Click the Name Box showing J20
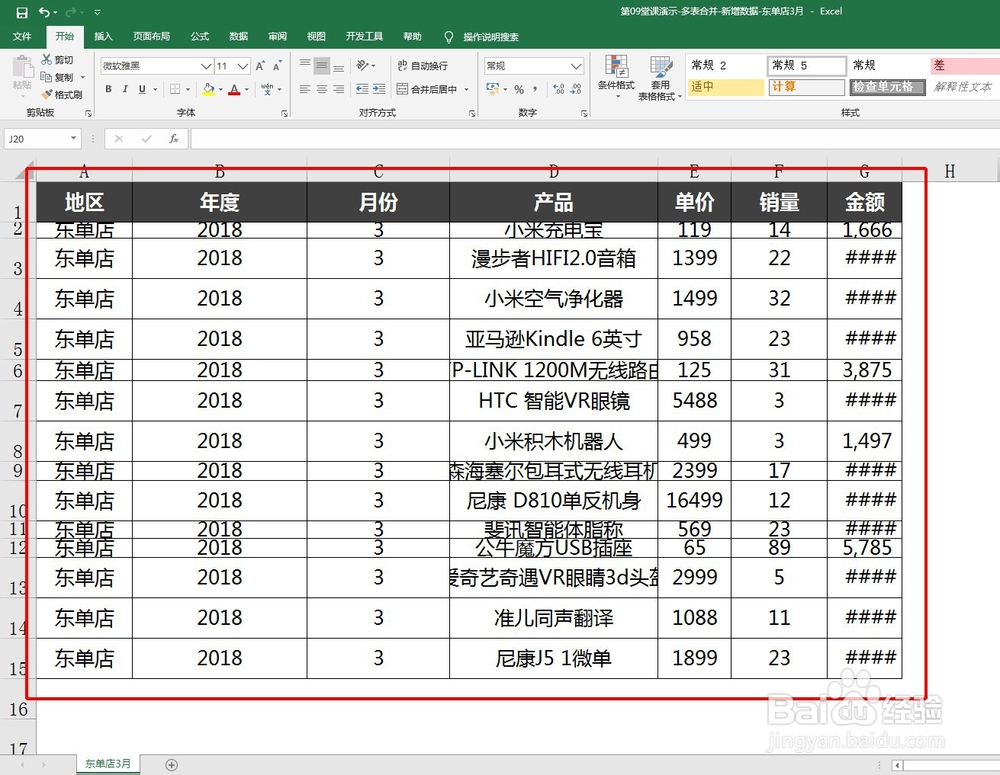1000x775 pixels. tap(42, 138)
